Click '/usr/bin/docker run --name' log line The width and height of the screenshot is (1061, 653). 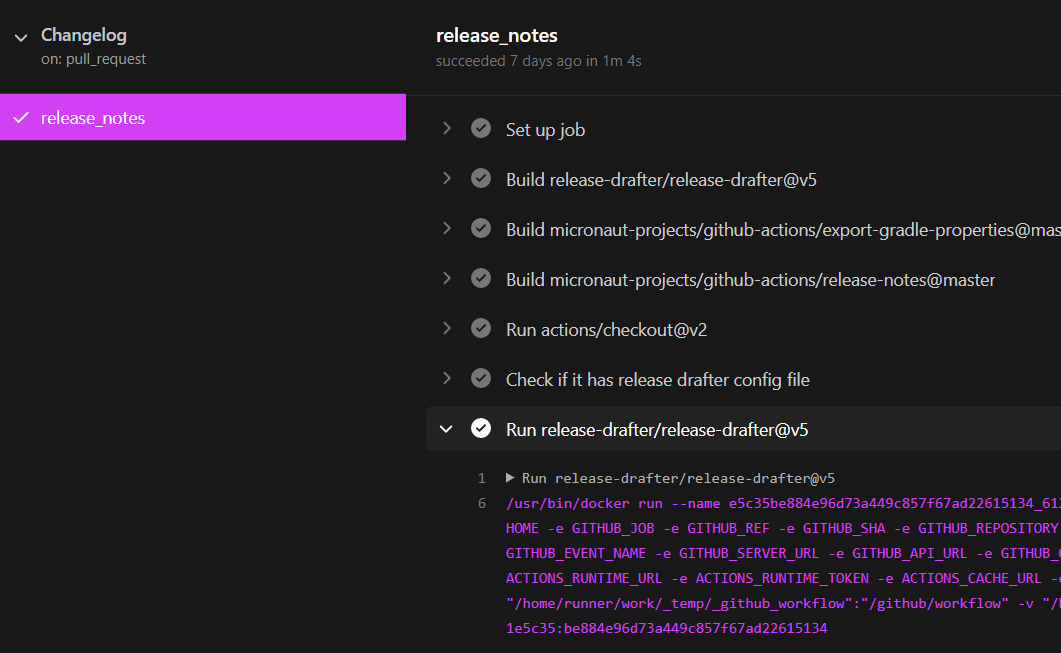tap(784, 503)
